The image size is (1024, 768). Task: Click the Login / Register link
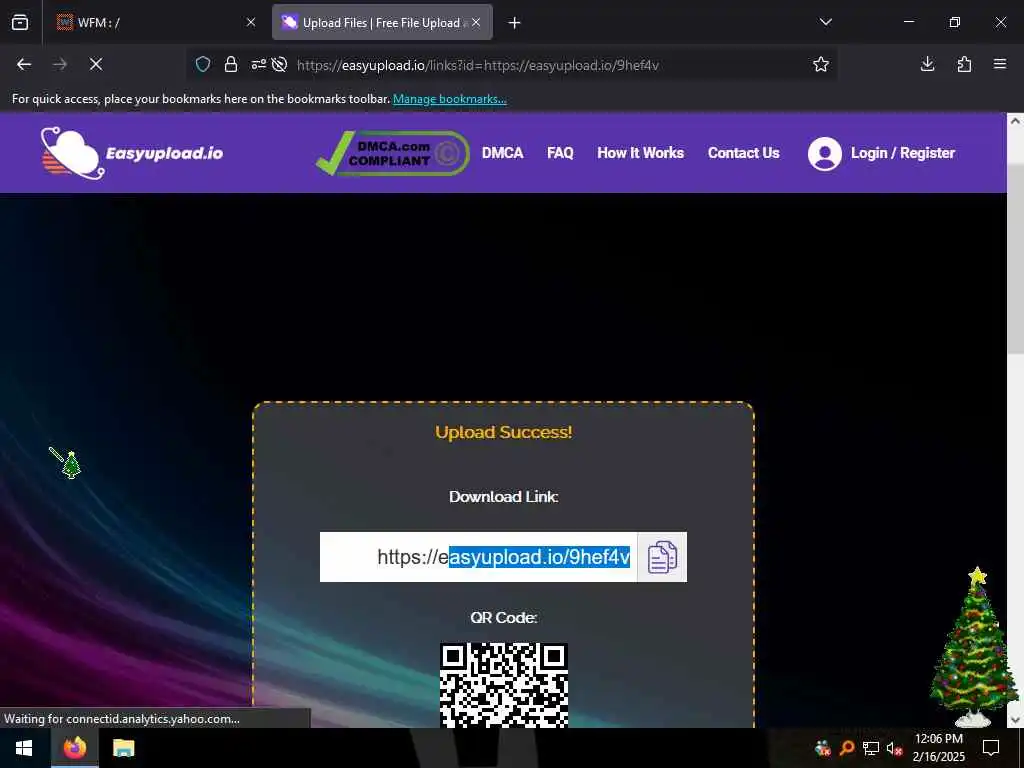click(903, 153)
